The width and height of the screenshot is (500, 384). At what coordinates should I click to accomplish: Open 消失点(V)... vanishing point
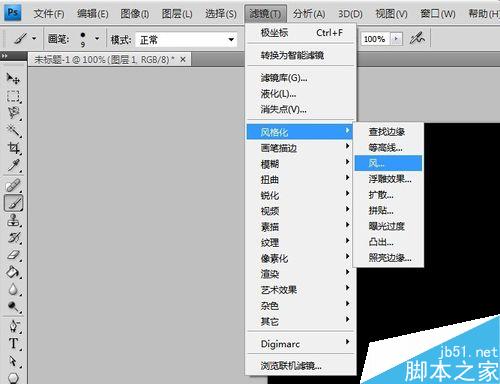coord(301,109)
